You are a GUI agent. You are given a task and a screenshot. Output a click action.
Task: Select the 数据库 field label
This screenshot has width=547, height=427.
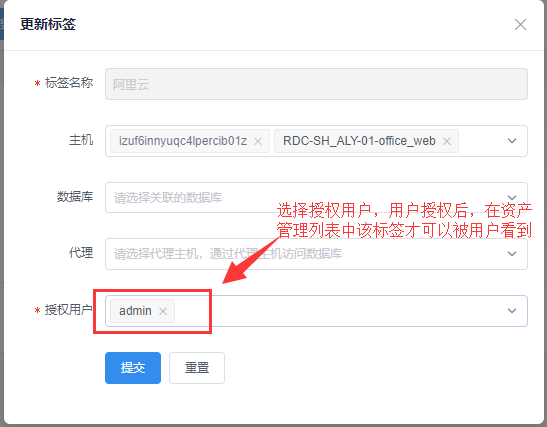coord(75,197)
